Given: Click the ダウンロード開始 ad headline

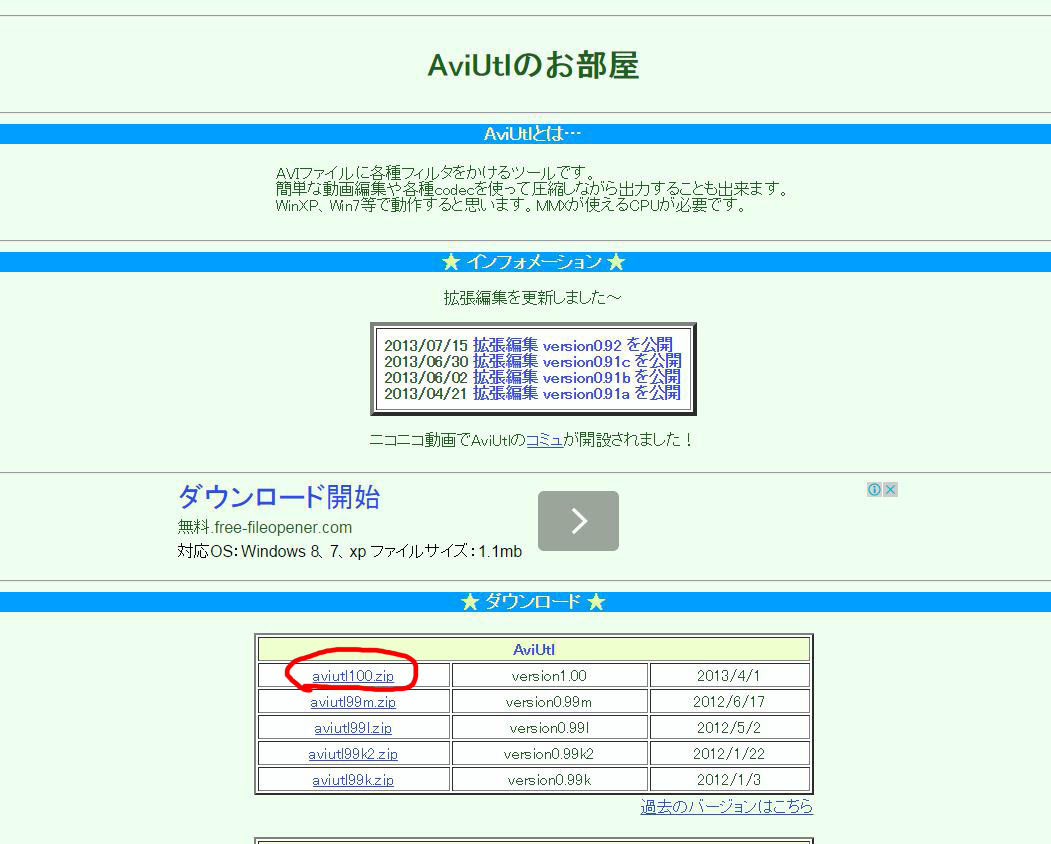Looking at the screenshot, I should [x=279, y=497].
